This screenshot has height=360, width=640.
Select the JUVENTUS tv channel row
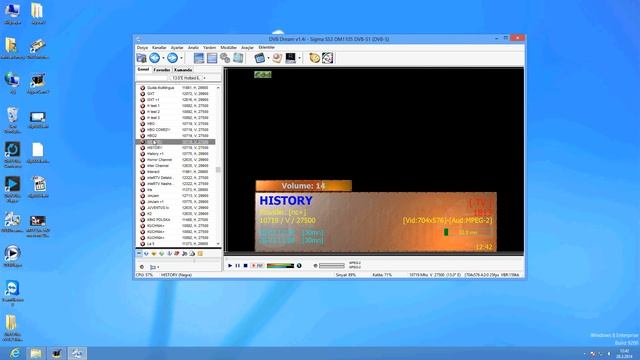(x=176, y=208)
